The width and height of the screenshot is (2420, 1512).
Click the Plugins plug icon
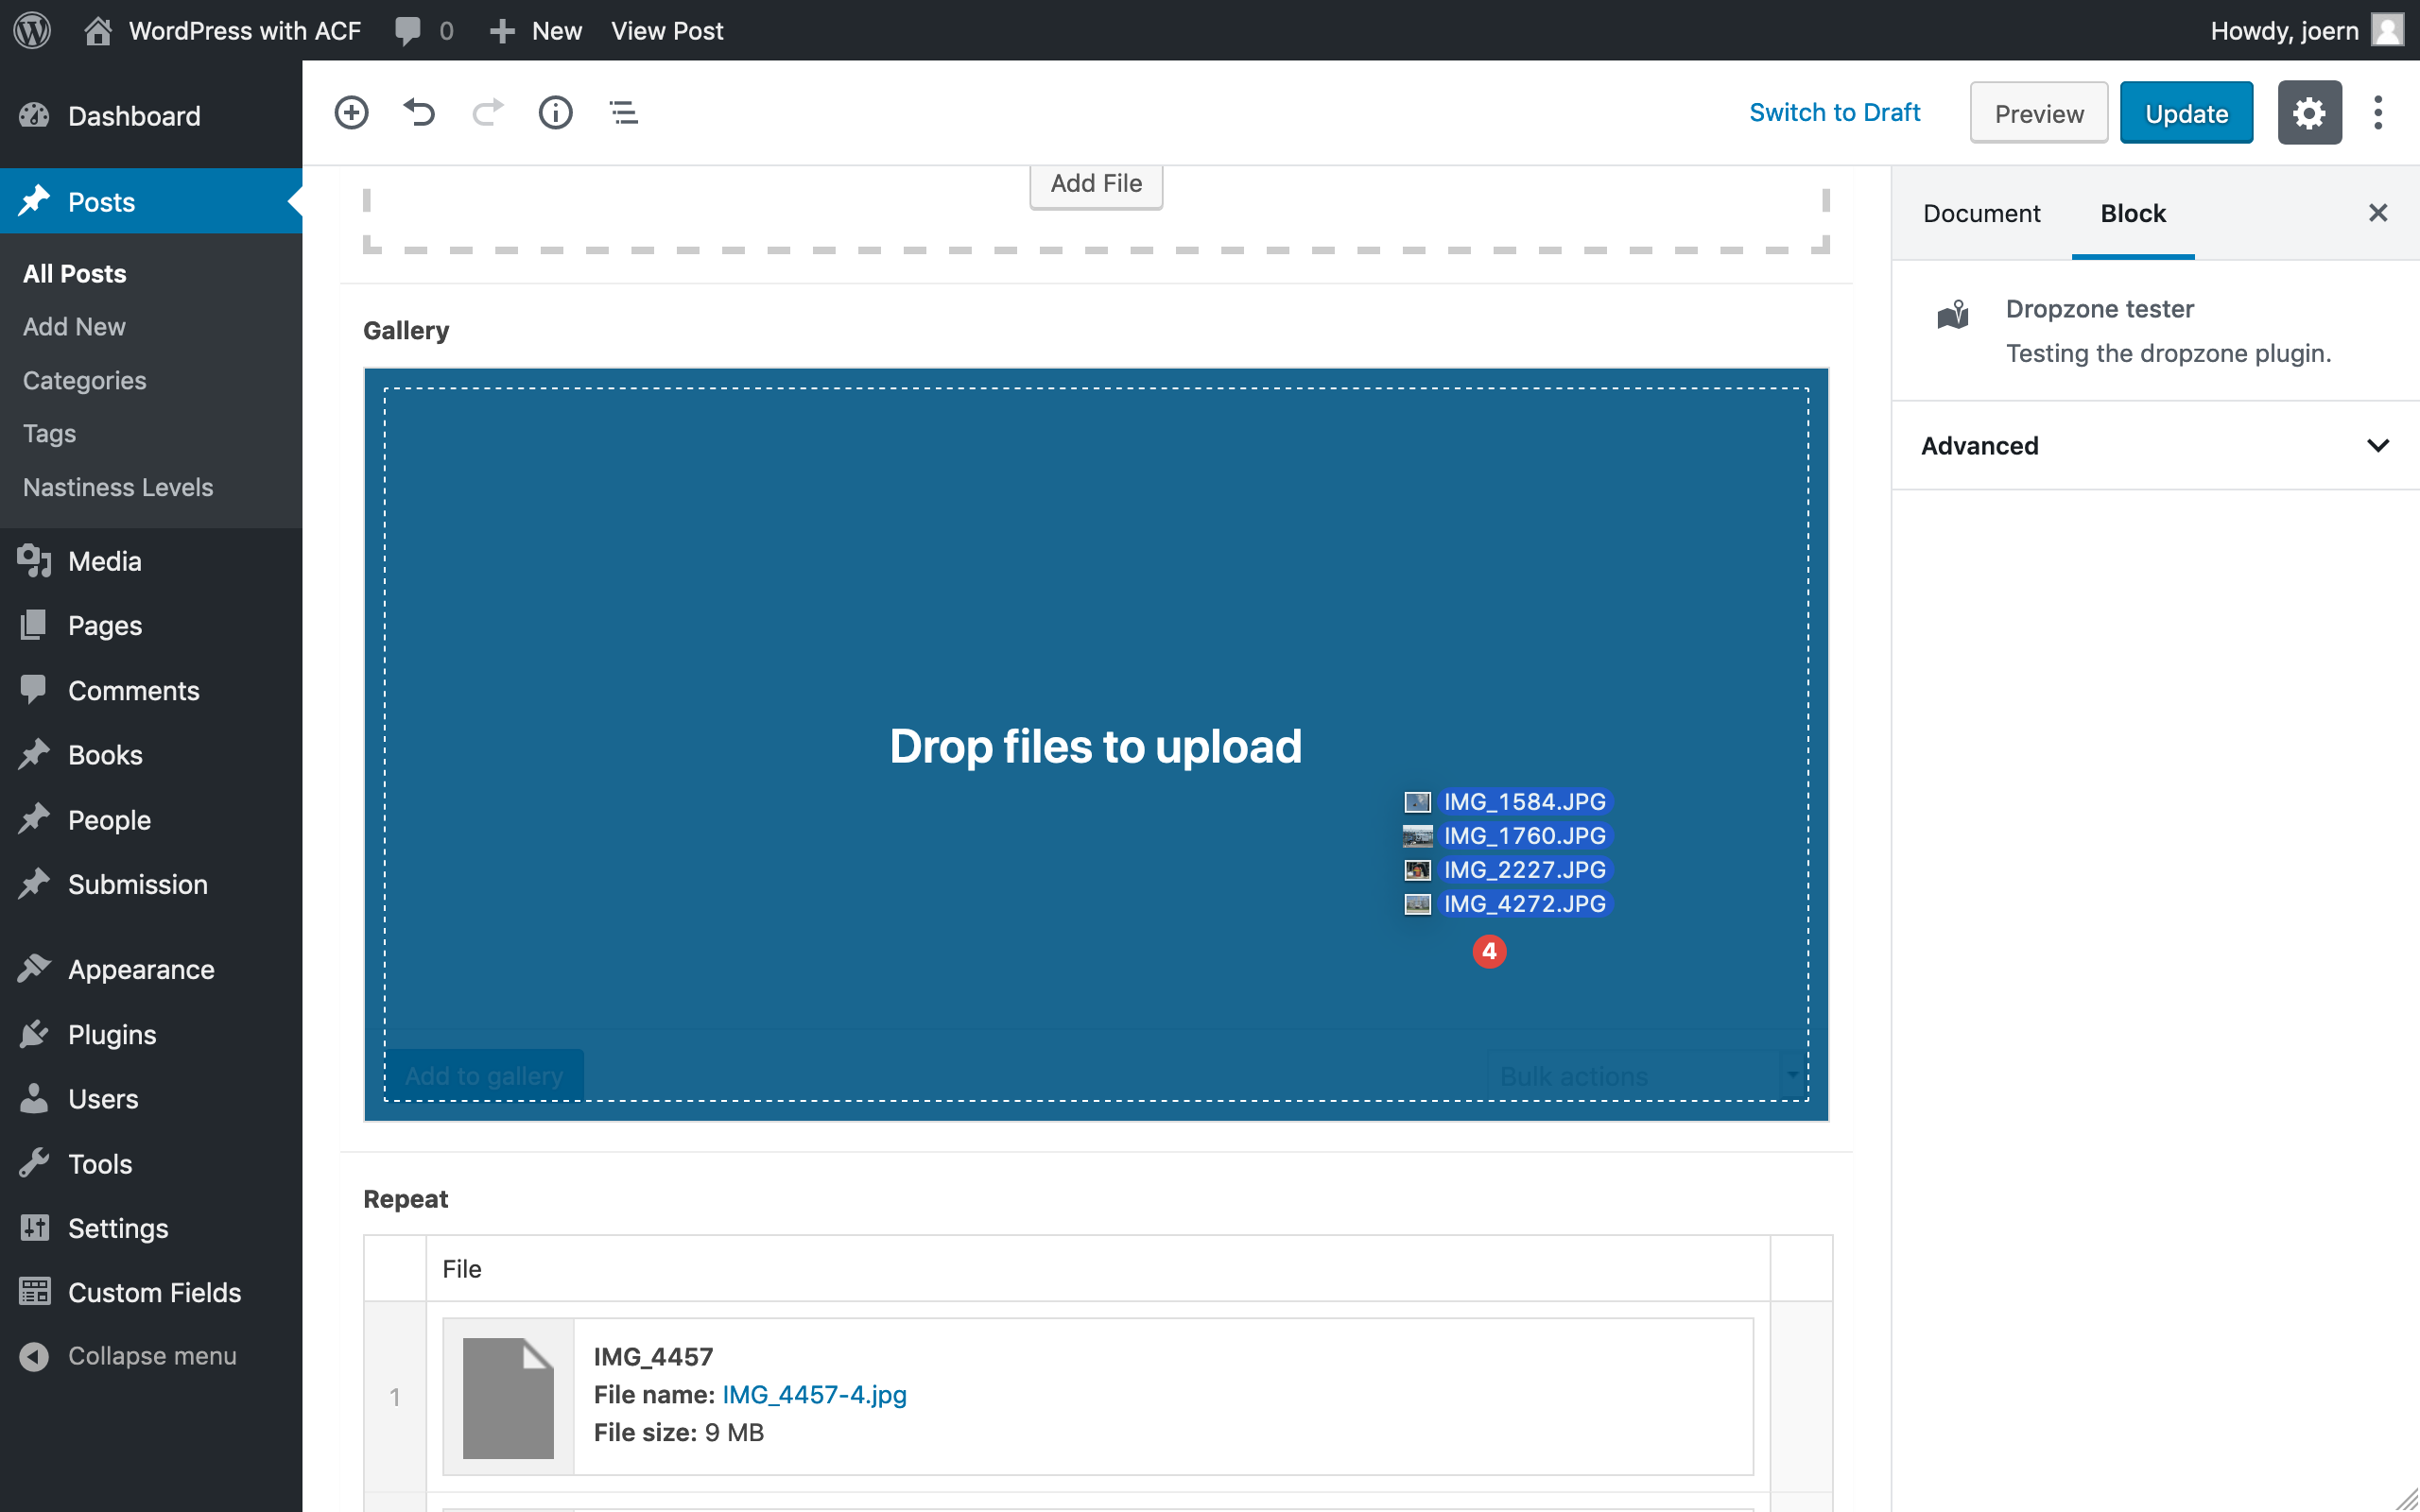point(34,1033)
